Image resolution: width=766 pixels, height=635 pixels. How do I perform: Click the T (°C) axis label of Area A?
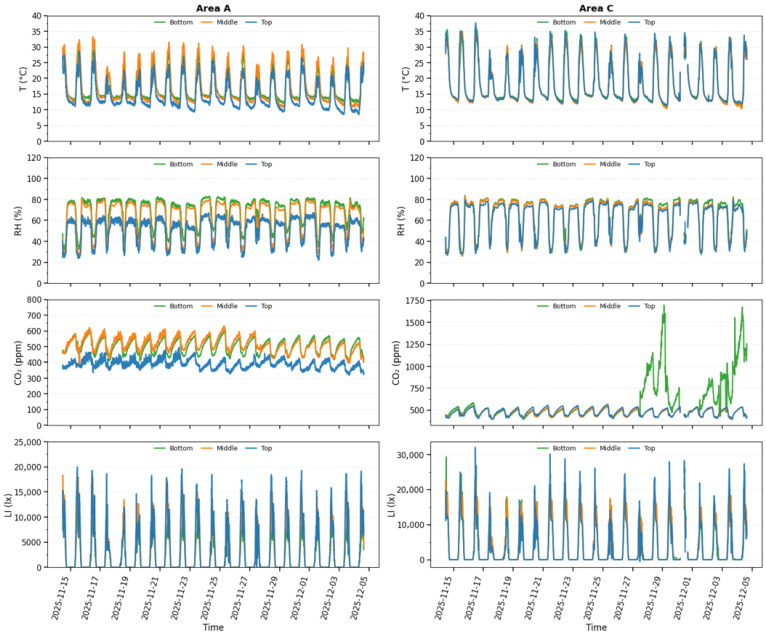coord(23,79)
